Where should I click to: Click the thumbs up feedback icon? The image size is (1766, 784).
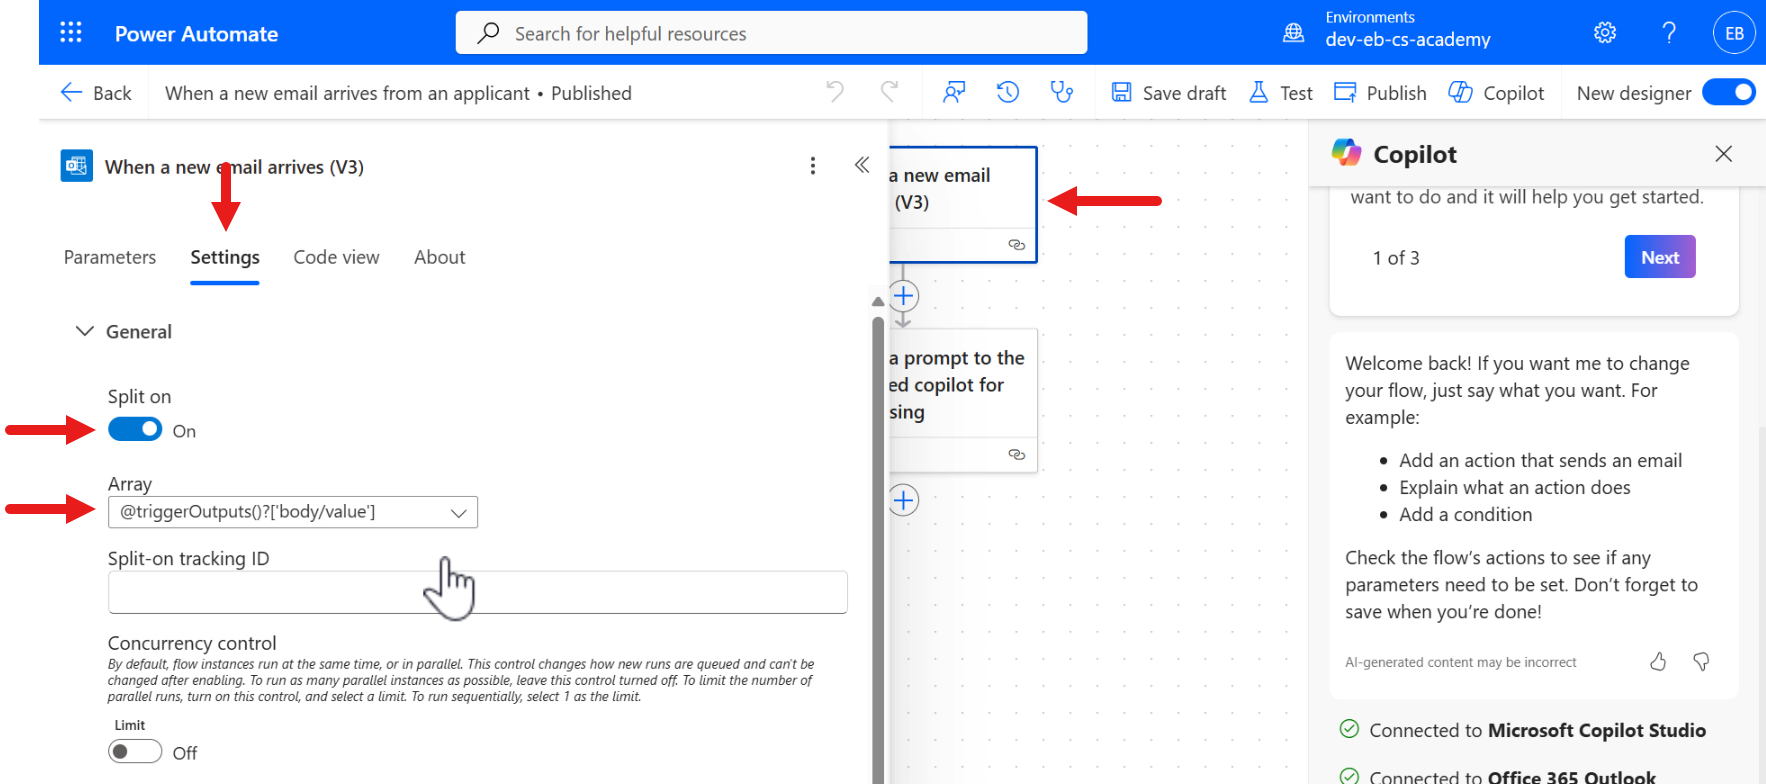pos(1658,661)
